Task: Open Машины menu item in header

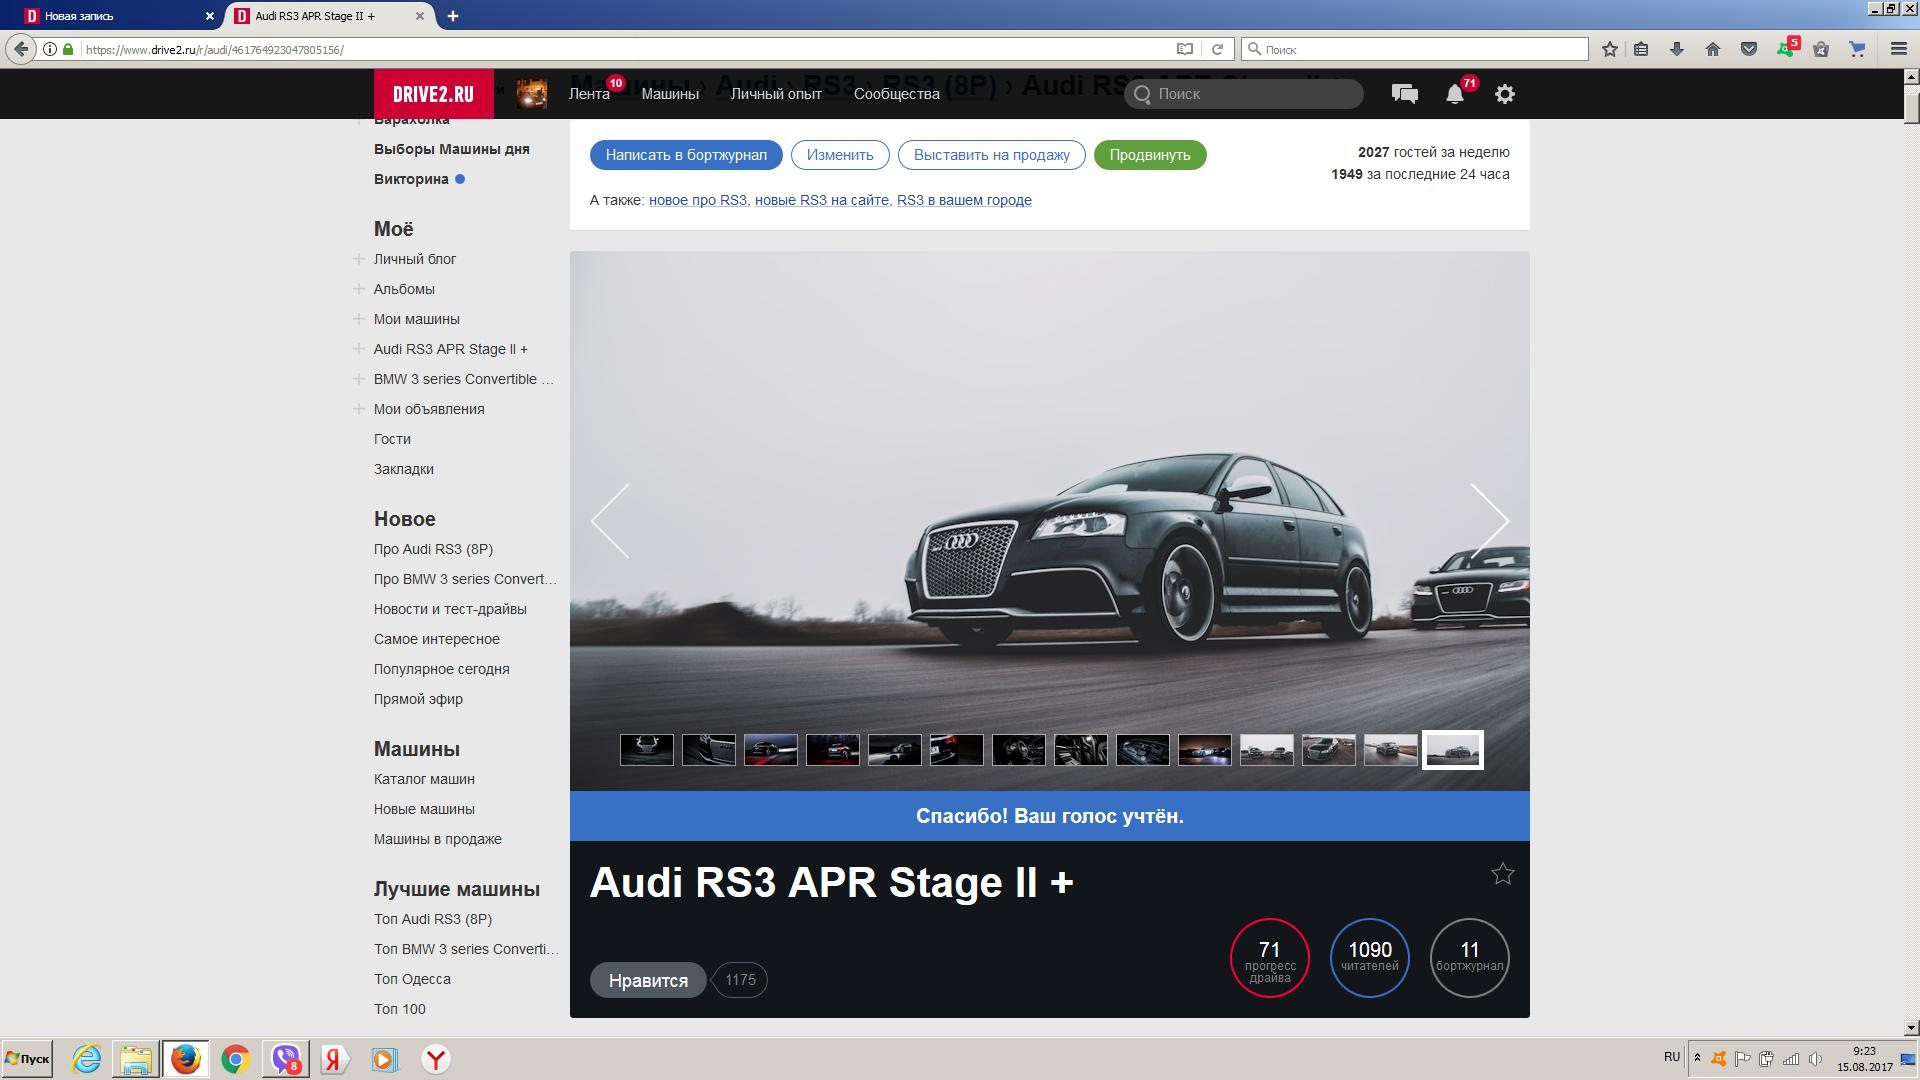Action: [x=670, y=94]
